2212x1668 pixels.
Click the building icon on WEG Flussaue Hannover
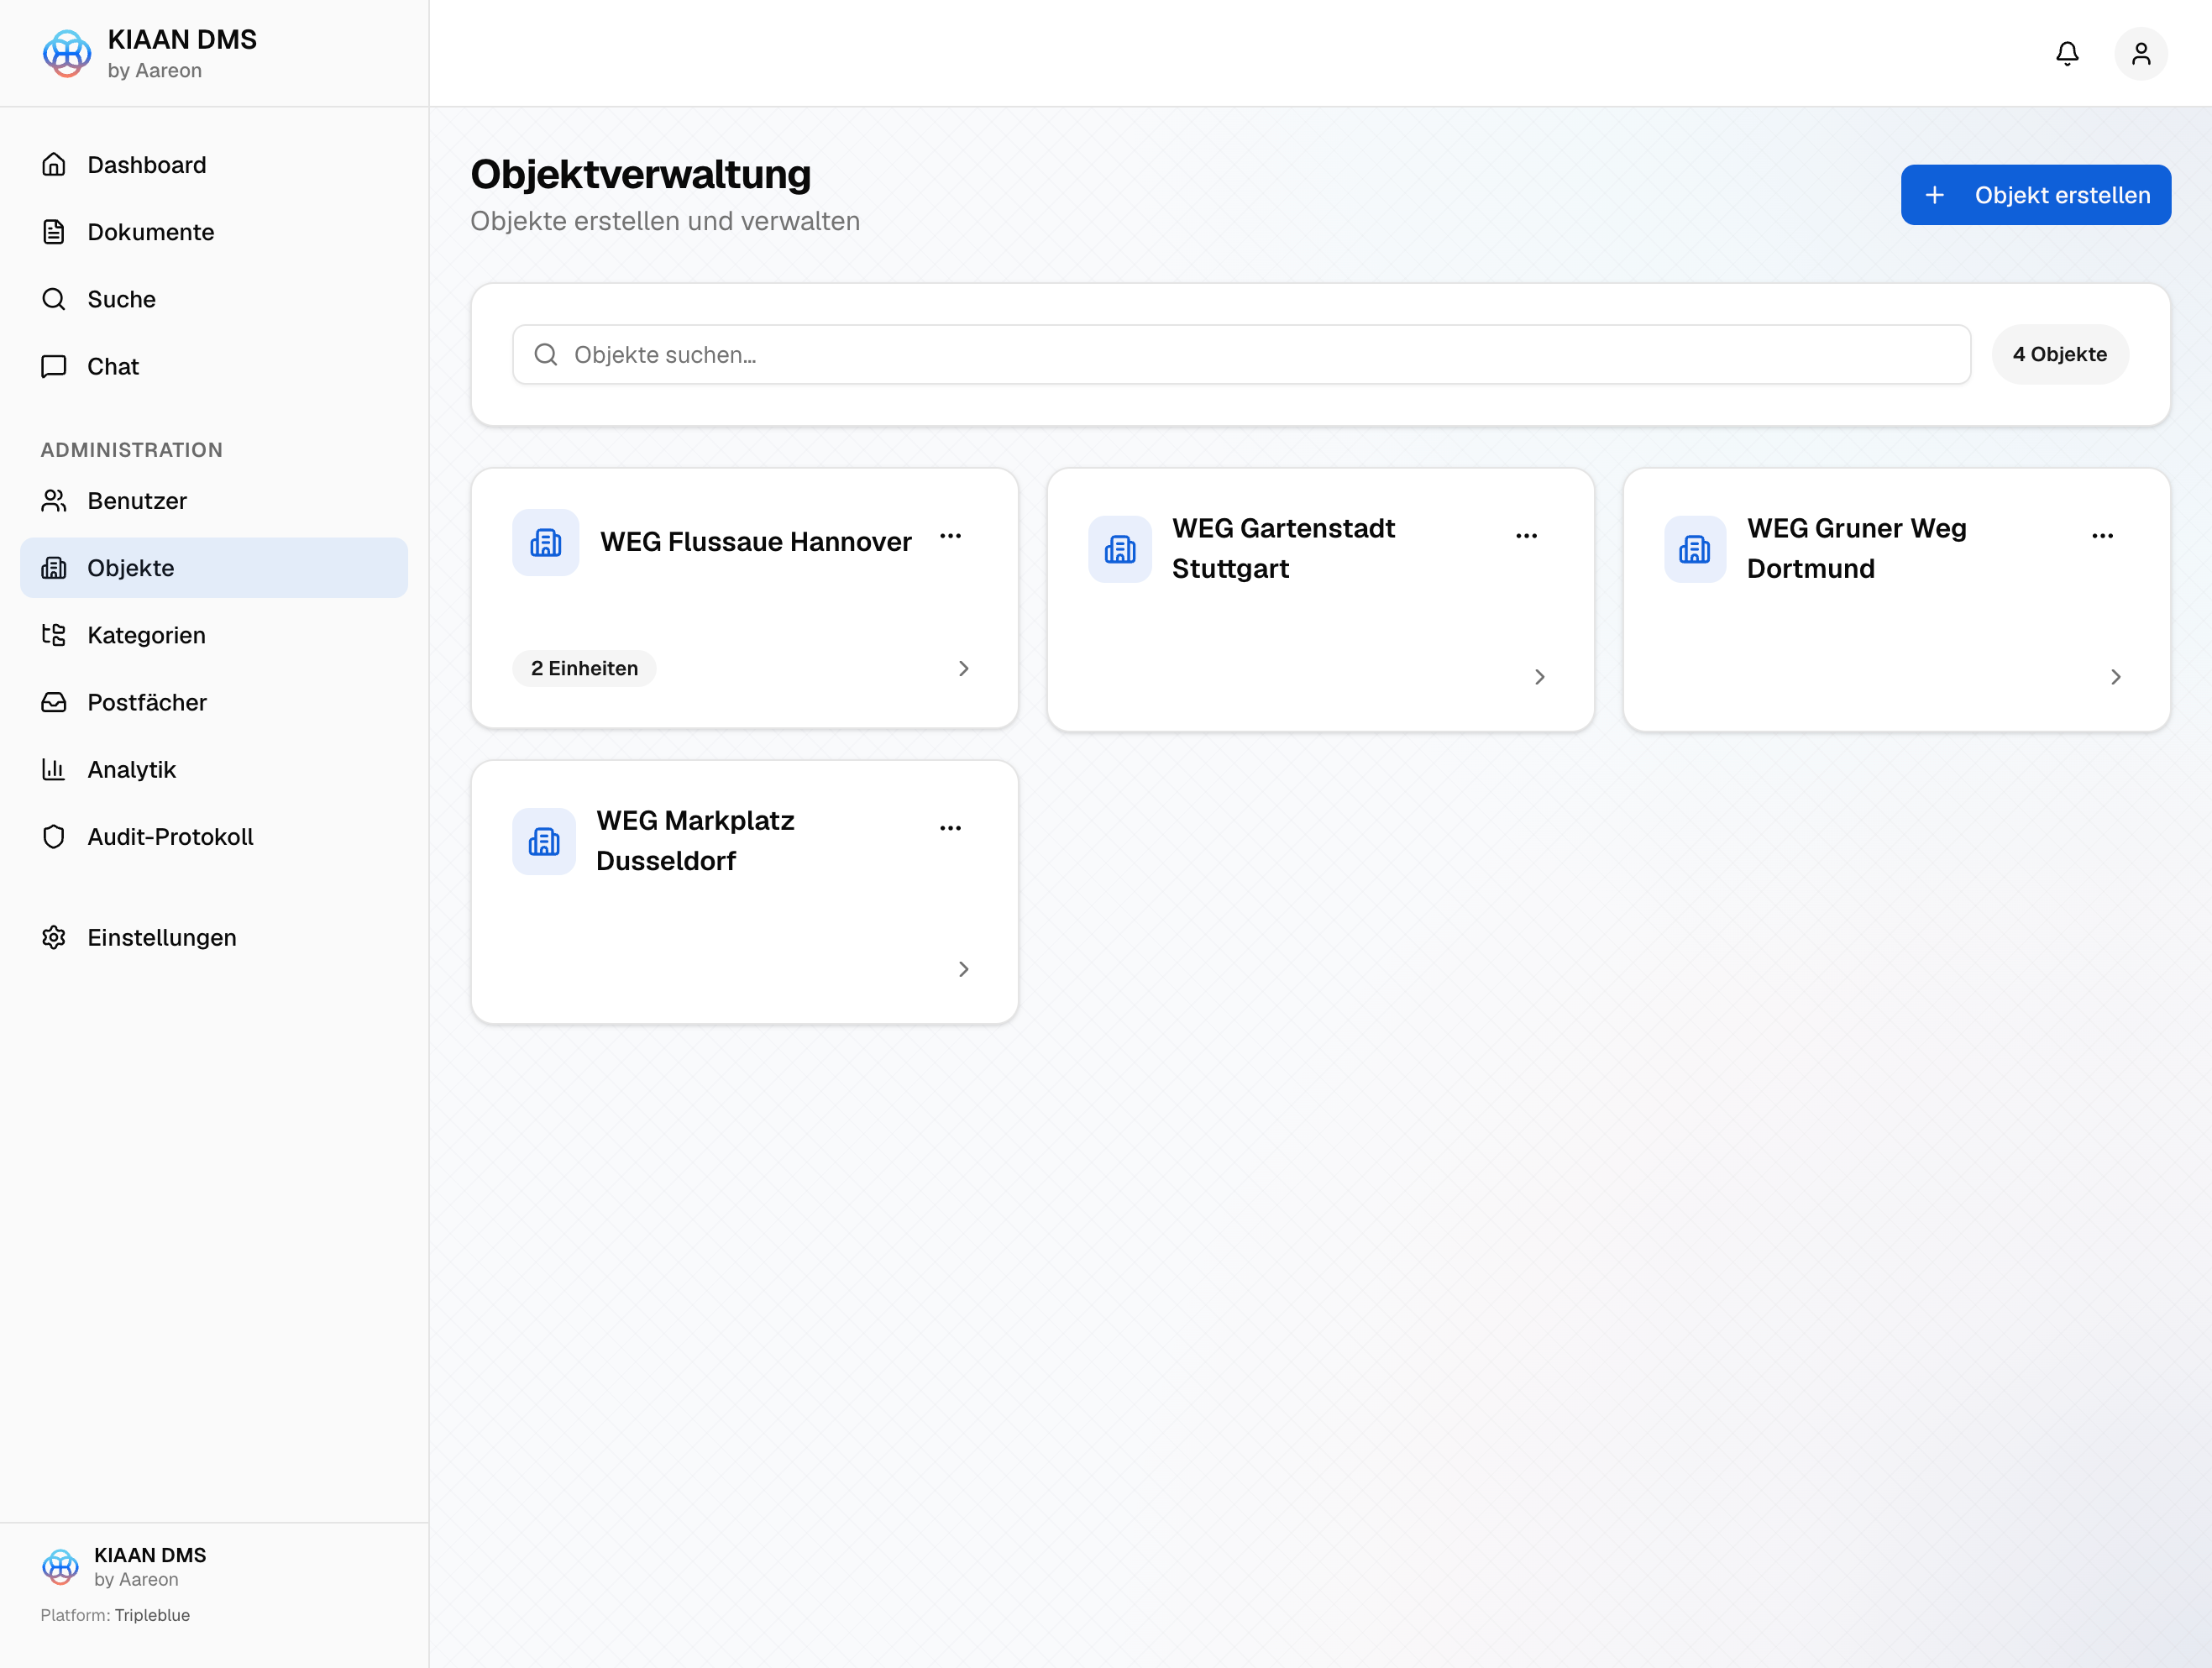click(x=546, y=542)
